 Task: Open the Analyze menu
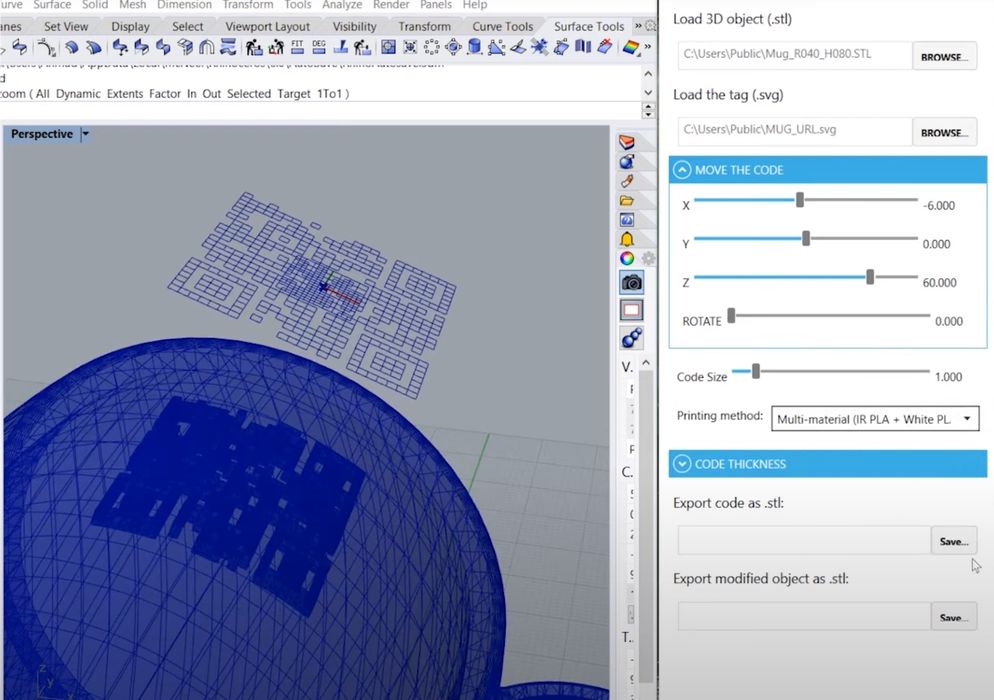(x=341, y=5)
